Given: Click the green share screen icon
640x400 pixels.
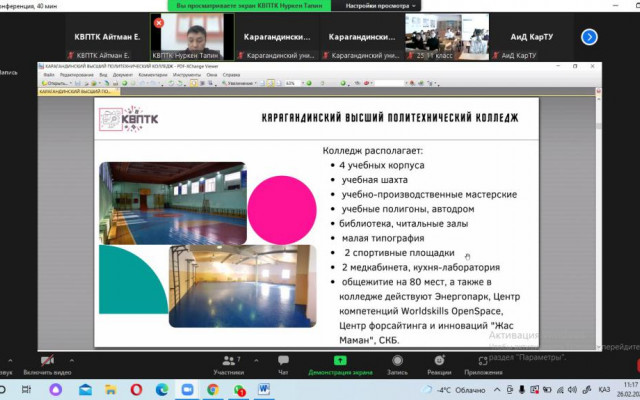Looking at the screenshot, I should (x=340, y=360).
